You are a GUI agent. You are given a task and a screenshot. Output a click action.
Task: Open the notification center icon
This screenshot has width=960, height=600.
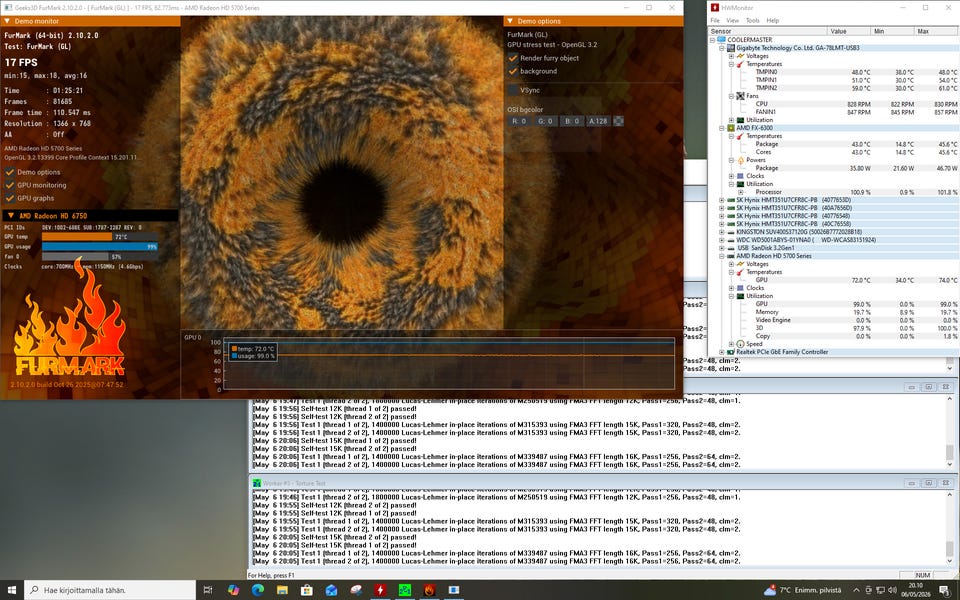tap(945, 590)
